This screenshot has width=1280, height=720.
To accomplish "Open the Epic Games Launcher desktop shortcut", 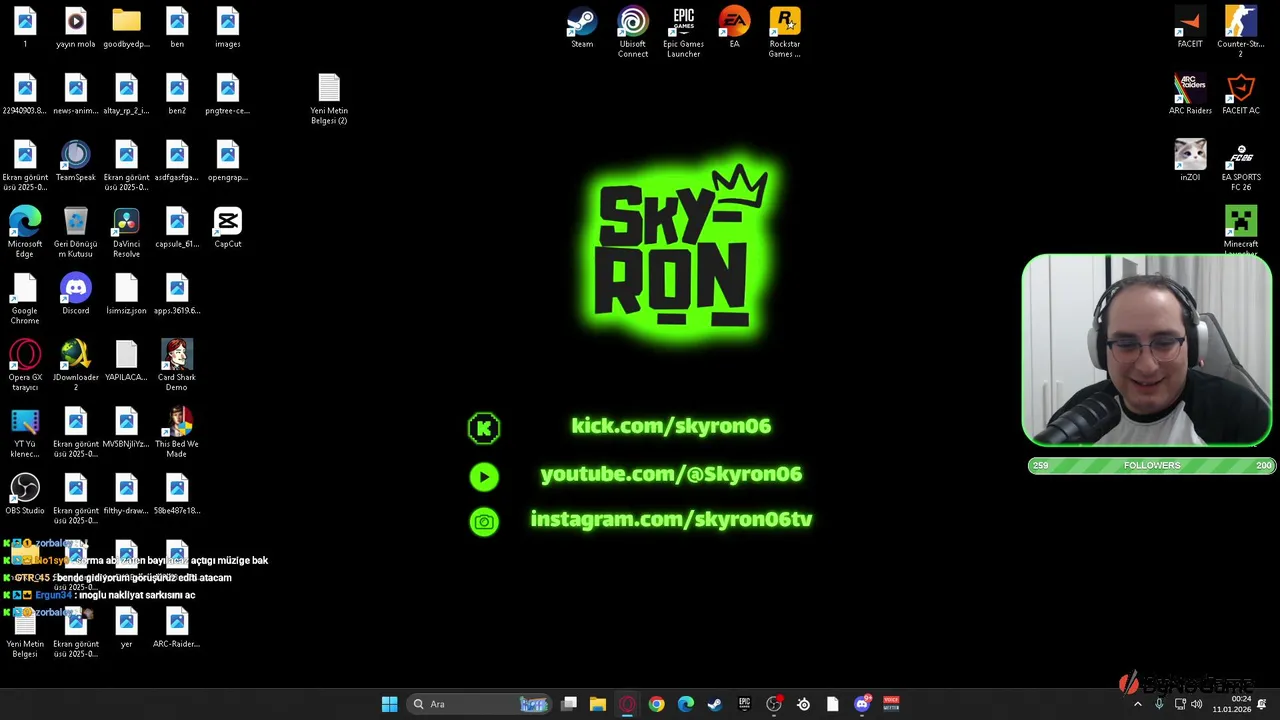I will pyautogui.click(x=684, y=32).
